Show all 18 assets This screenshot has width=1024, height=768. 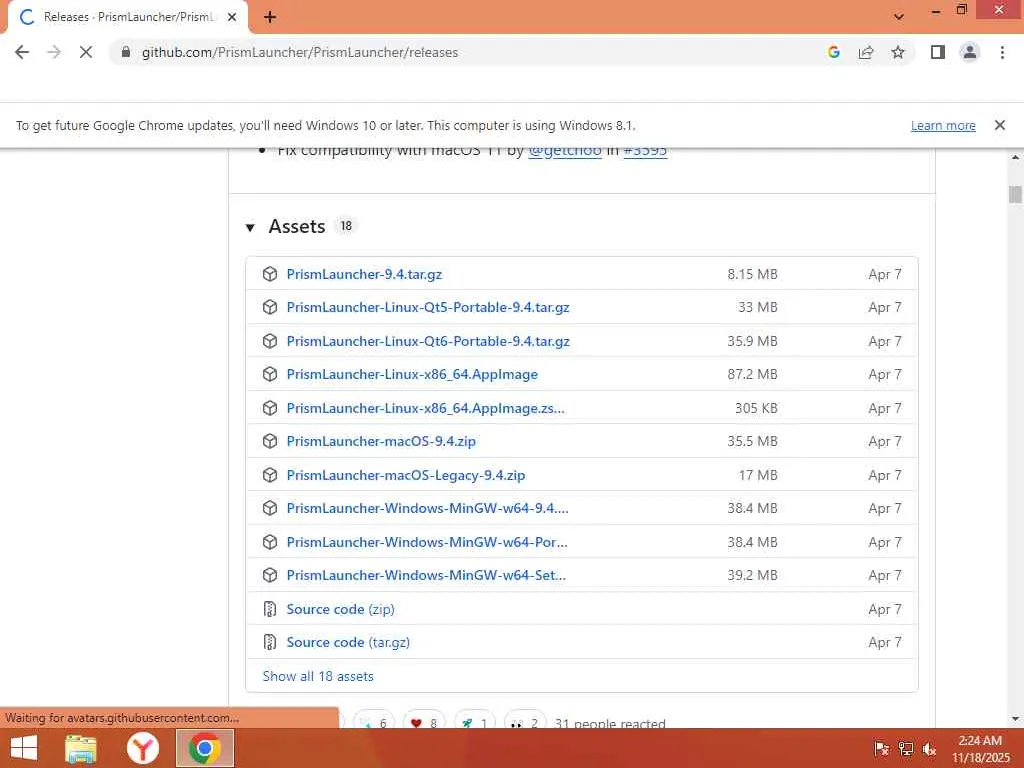[x=318, y=677]
